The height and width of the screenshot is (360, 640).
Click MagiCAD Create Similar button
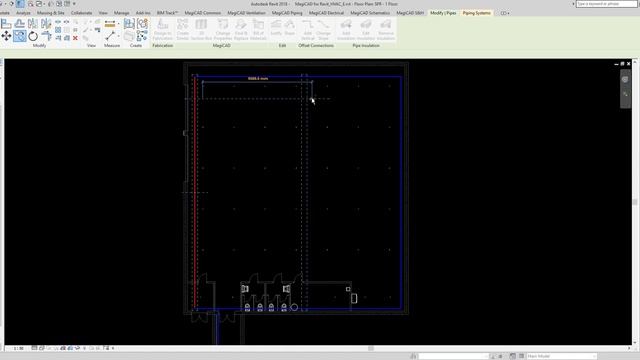coord(182,29)
